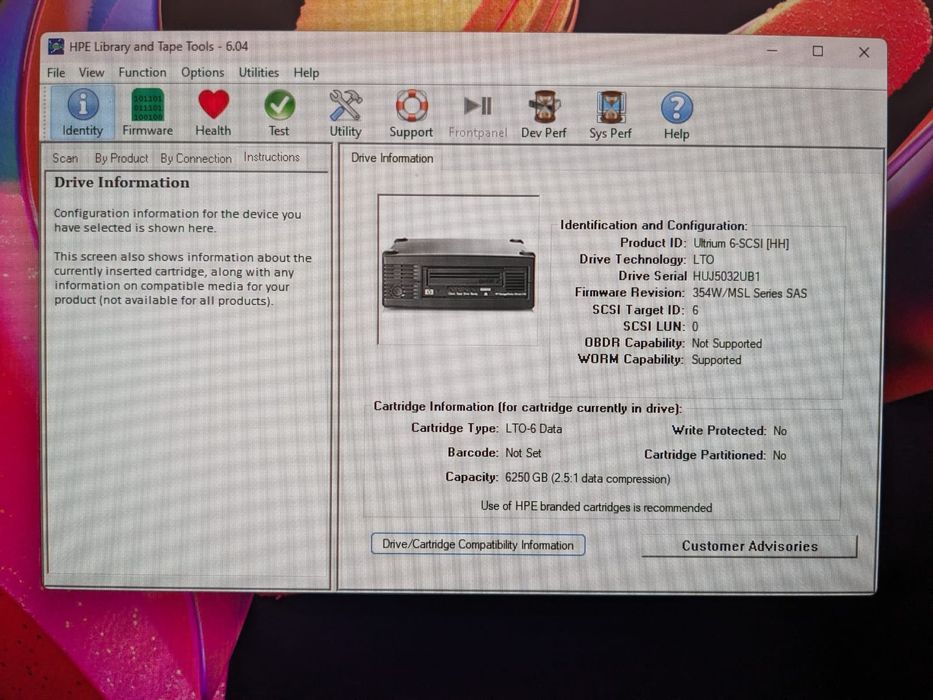Click WORM Capability value Supported
This screenshot has height=700, width=933.
(716, 360)
